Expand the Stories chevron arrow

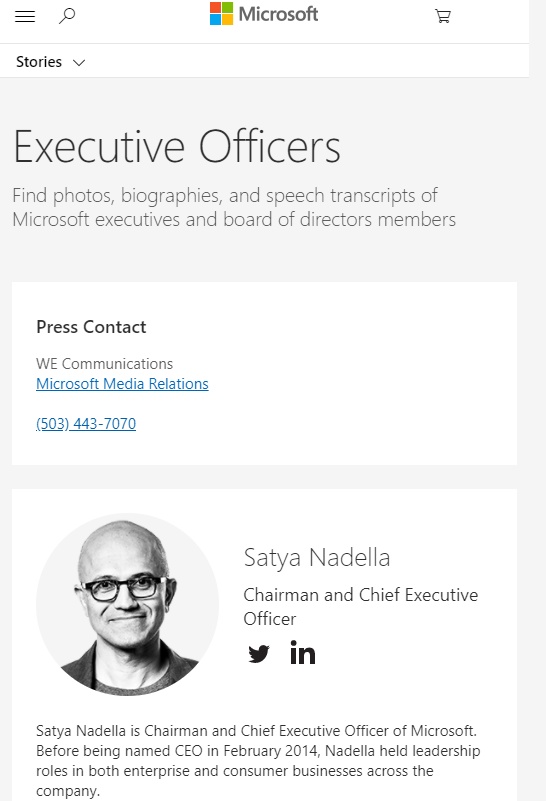[x=79, y=63]
